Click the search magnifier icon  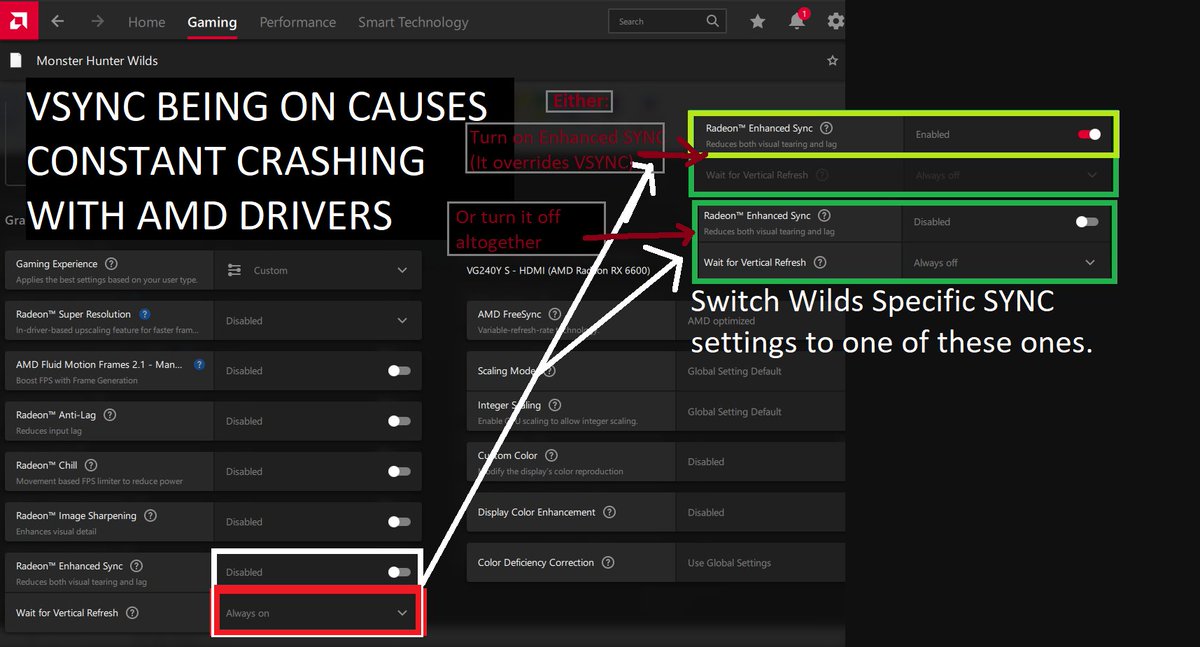tap(713, 21)
